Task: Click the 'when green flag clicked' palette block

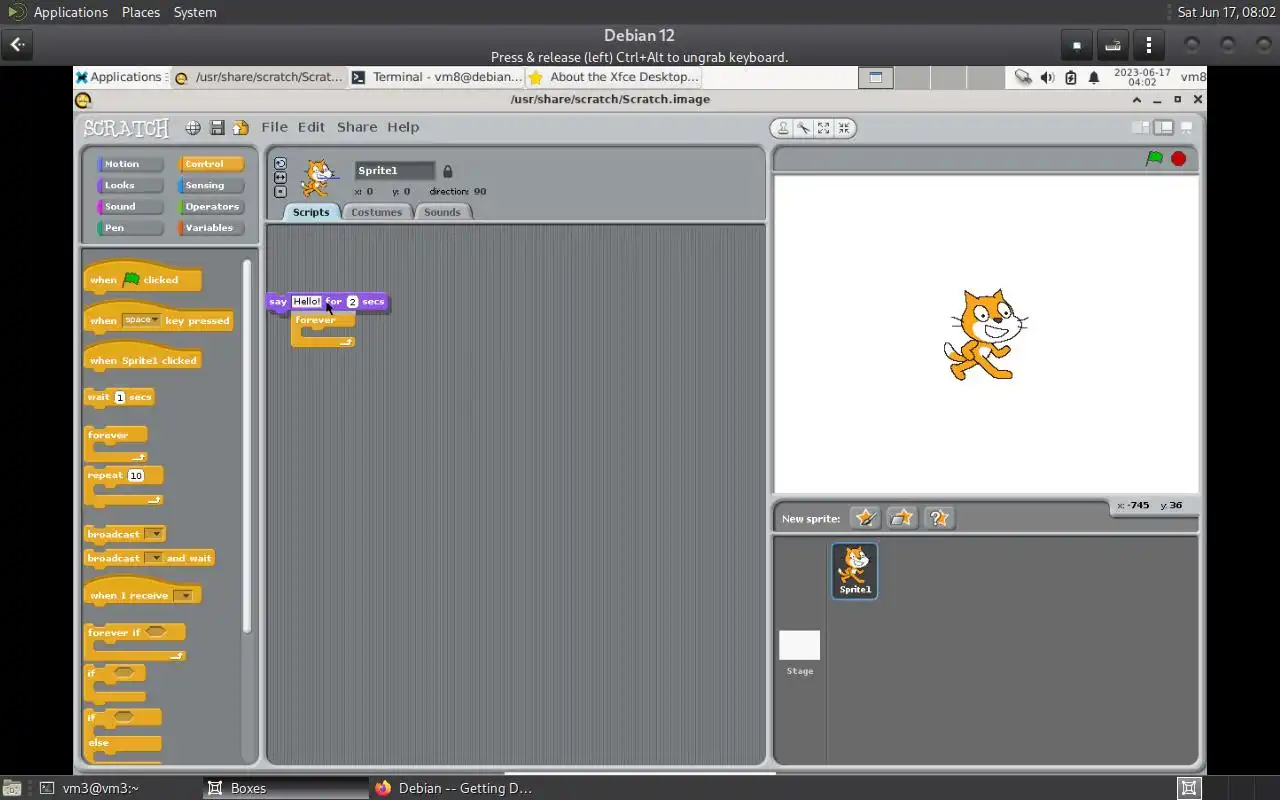Action: click(x=142, y=278)
